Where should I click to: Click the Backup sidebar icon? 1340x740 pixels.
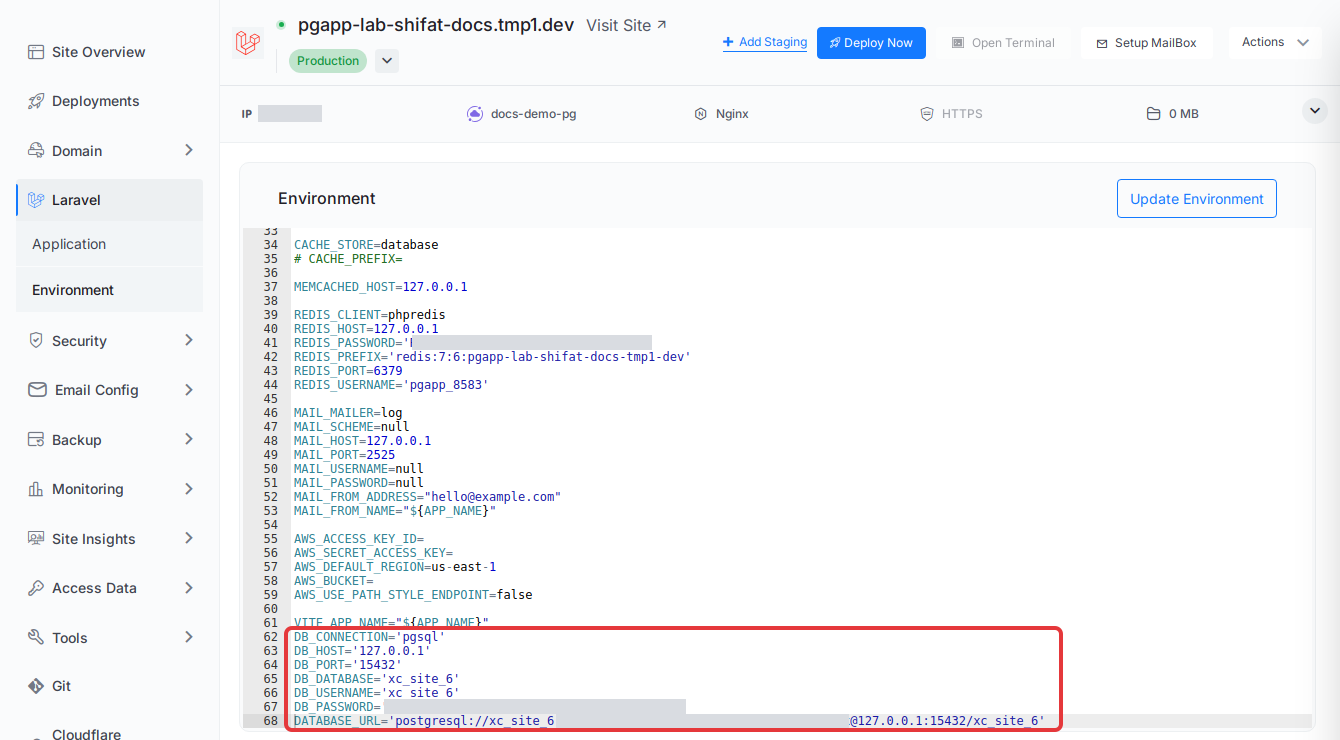[x=36, y=440]
